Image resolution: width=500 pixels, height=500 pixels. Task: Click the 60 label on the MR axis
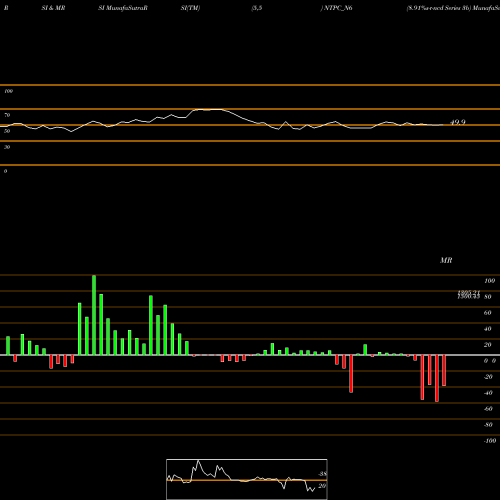point(488,313)
